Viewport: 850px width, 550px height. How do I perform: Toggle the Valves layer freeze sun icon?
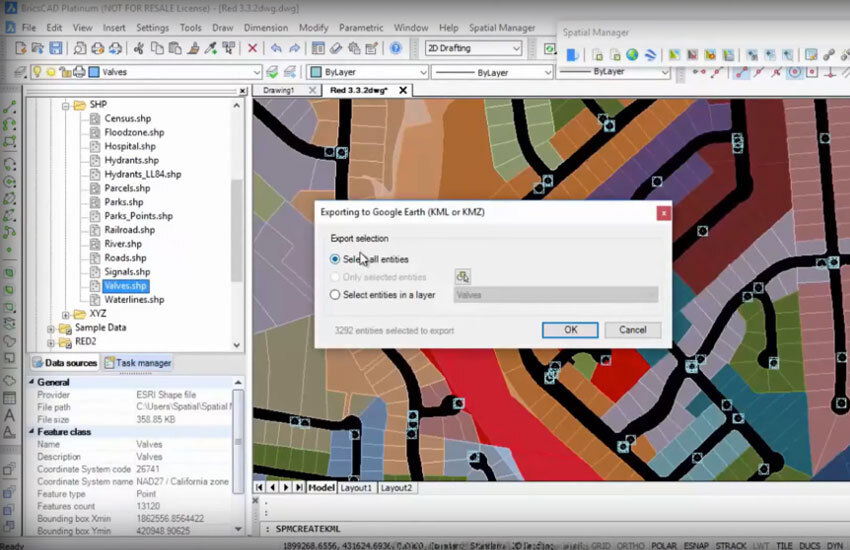pos(51,72)
